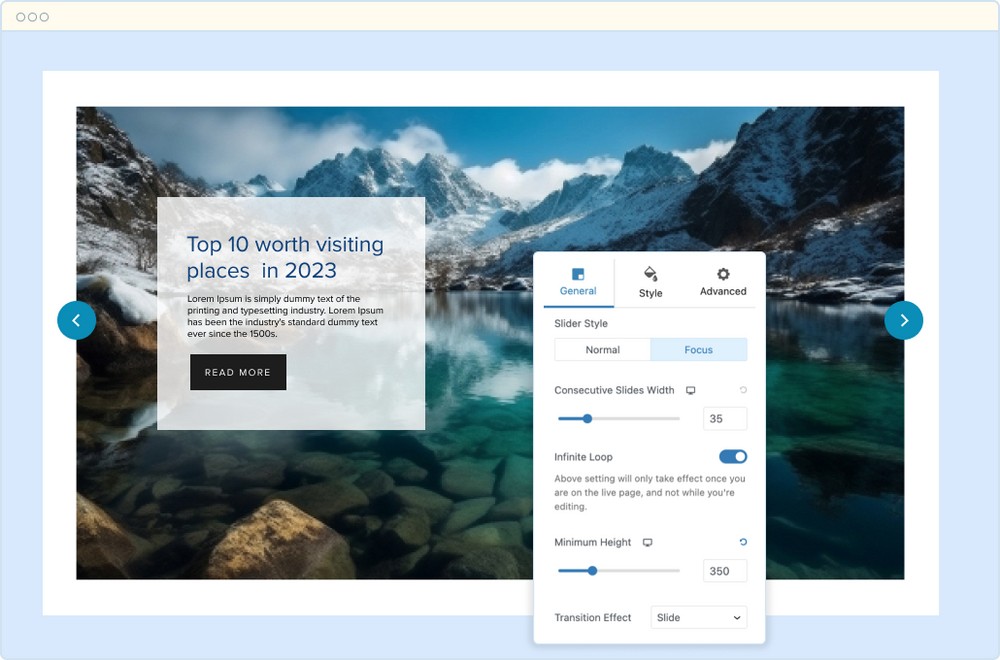This screenshot has width=1000, height=660.
Task: Click the slide heading about 2023 places
Action: 285,257
